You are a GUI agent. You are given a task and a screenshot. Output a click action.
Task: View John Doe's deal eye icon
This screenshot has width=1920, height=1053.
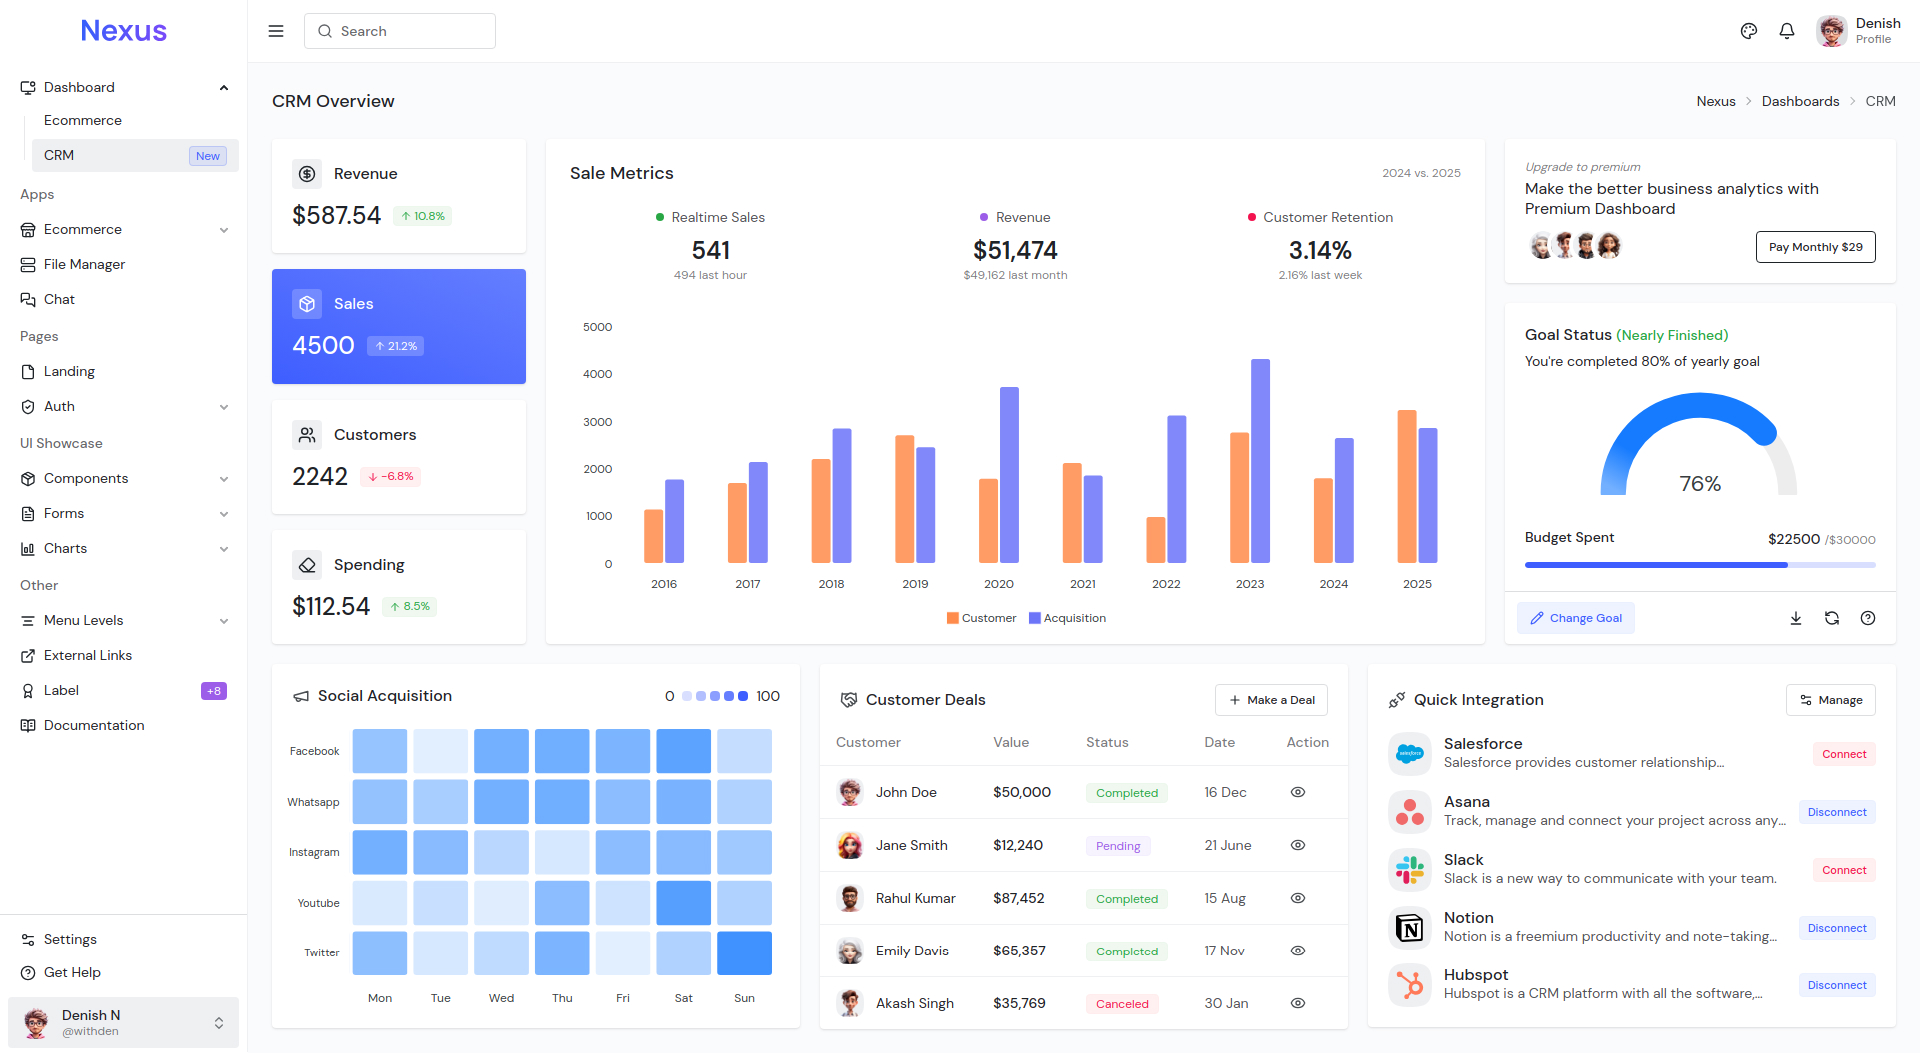point(1298,792)
